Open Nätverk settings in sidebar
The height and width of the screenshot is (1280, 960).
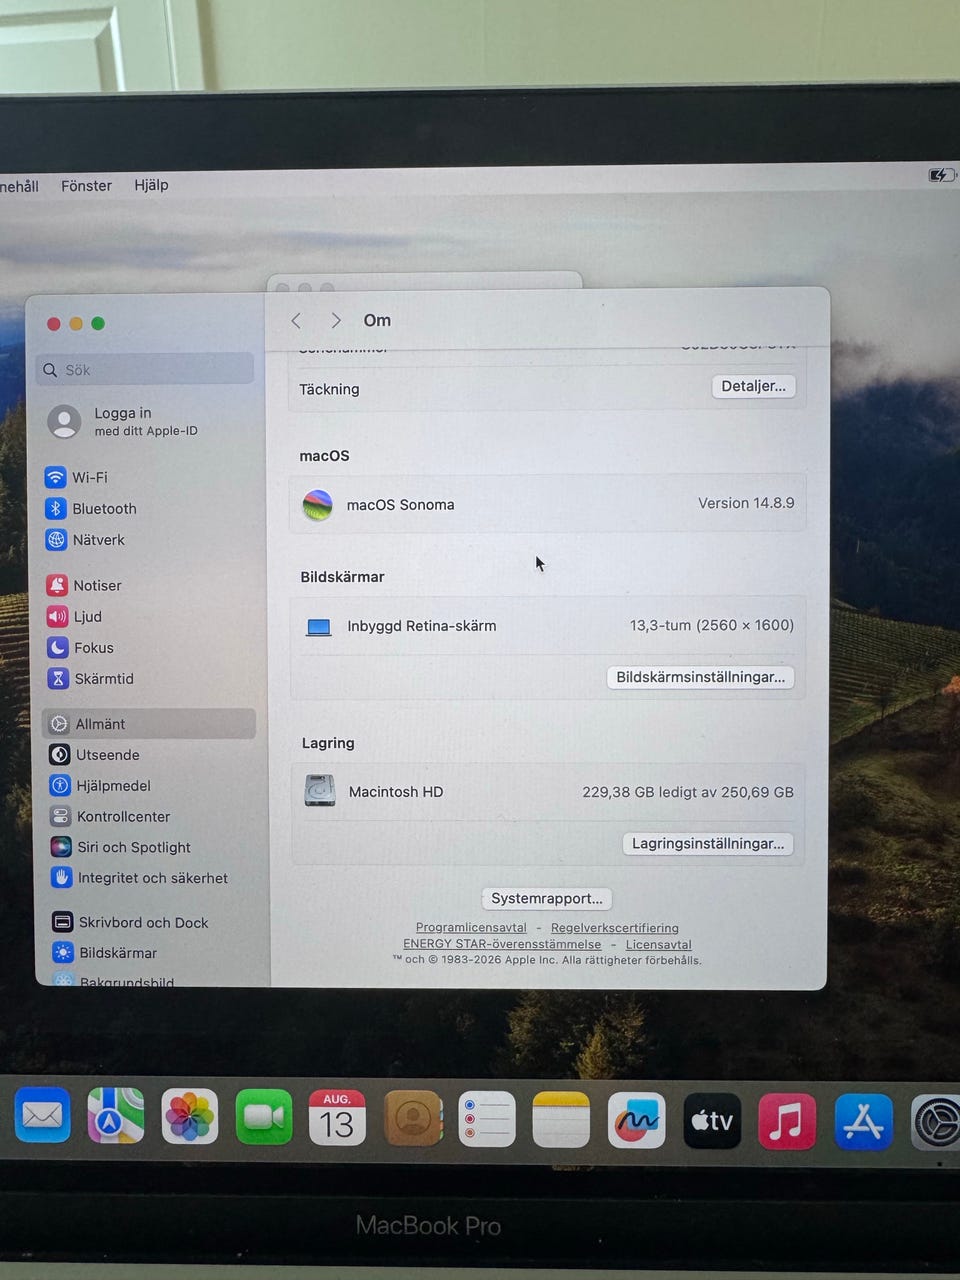(x=86, y=540)
